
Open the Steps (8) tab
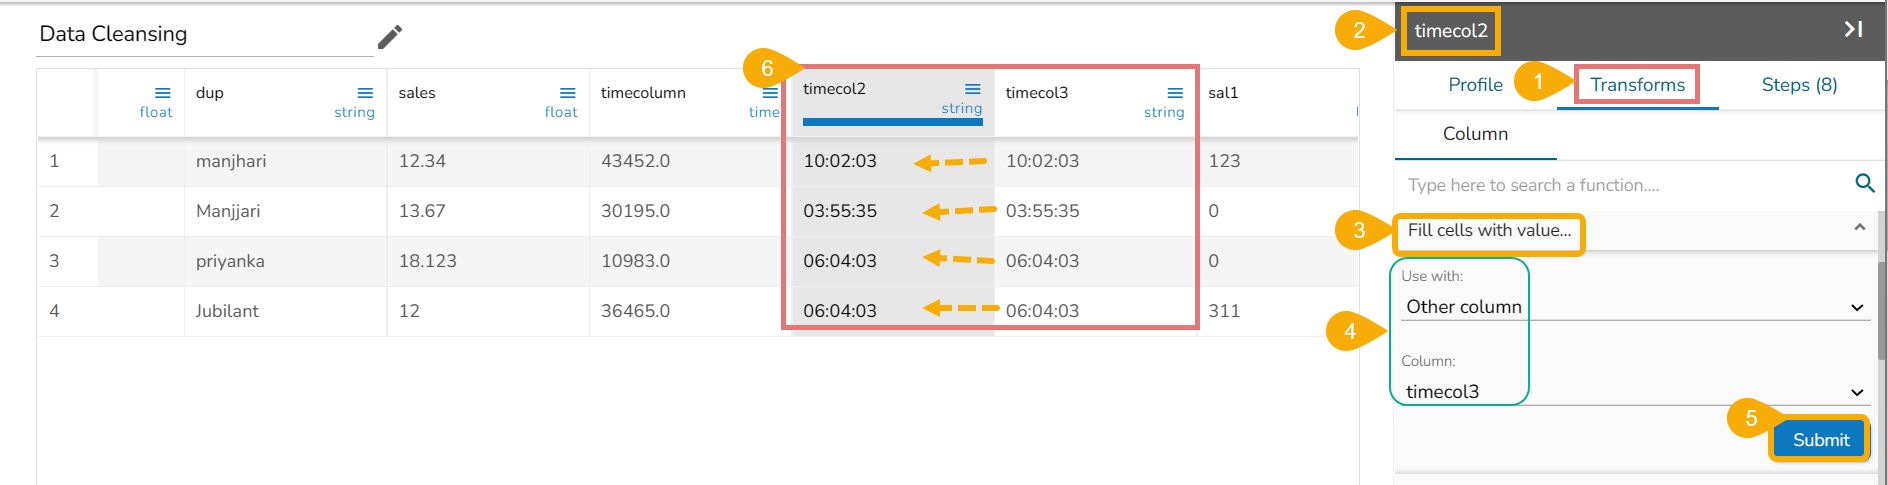pyautogui.click(x=1798, y=85)
